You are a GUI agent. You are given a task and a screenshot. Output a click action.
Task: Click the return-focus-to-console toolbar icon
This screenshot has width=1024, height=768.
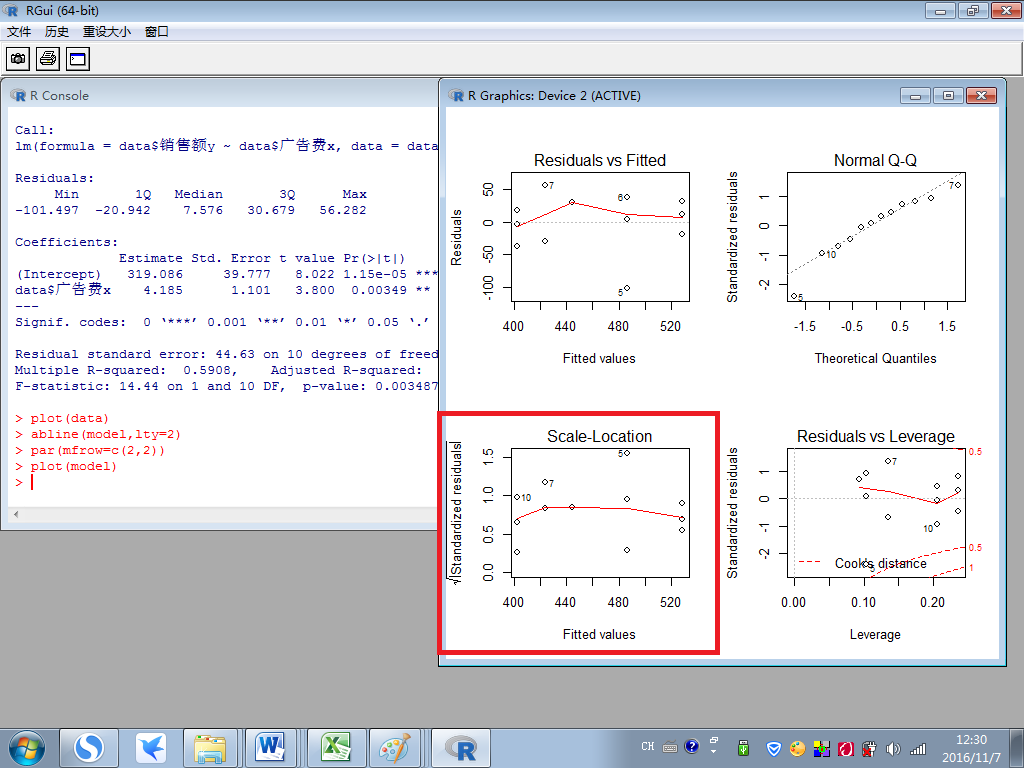point(78,59)
